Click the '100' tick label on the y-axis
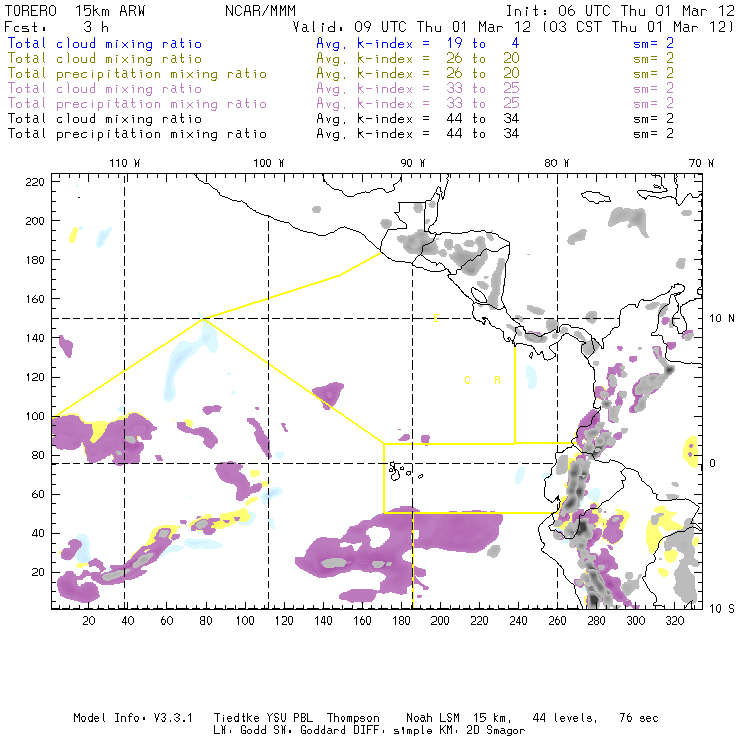740x740 pixels. [x=35, y=416]
